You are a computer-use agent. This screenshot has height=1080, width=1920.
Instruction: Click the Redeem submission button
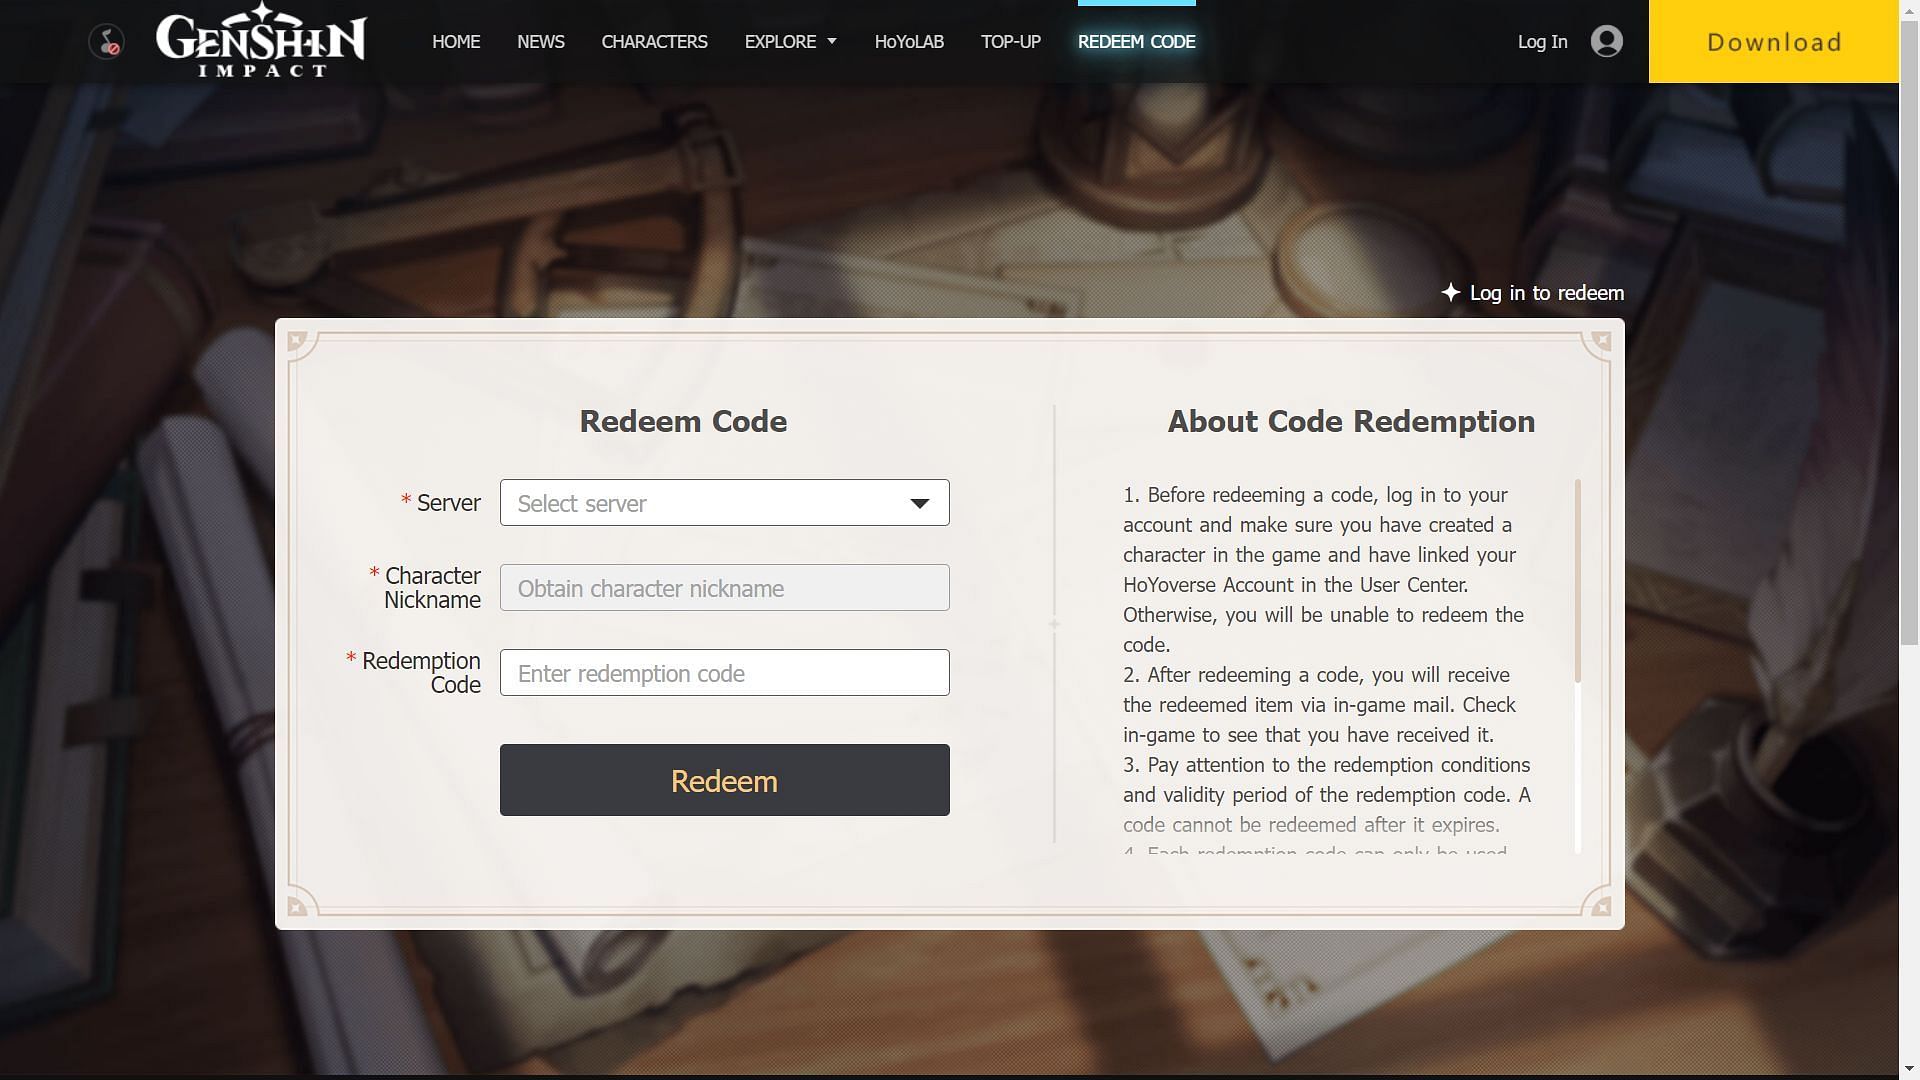click(725, 779)
